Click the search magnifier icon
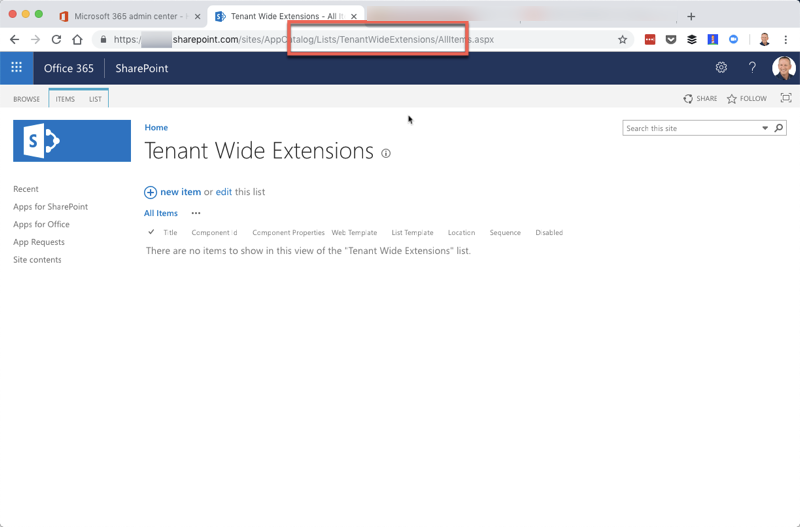Screen dimensions: 800x527 tap(779, 128)
